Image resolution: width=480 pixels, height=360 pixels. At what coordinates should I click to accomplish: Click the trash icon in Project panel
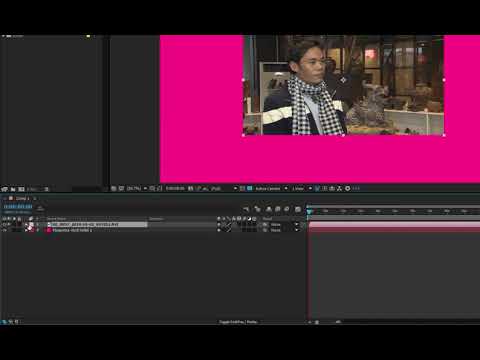click(x=46, y=189)
